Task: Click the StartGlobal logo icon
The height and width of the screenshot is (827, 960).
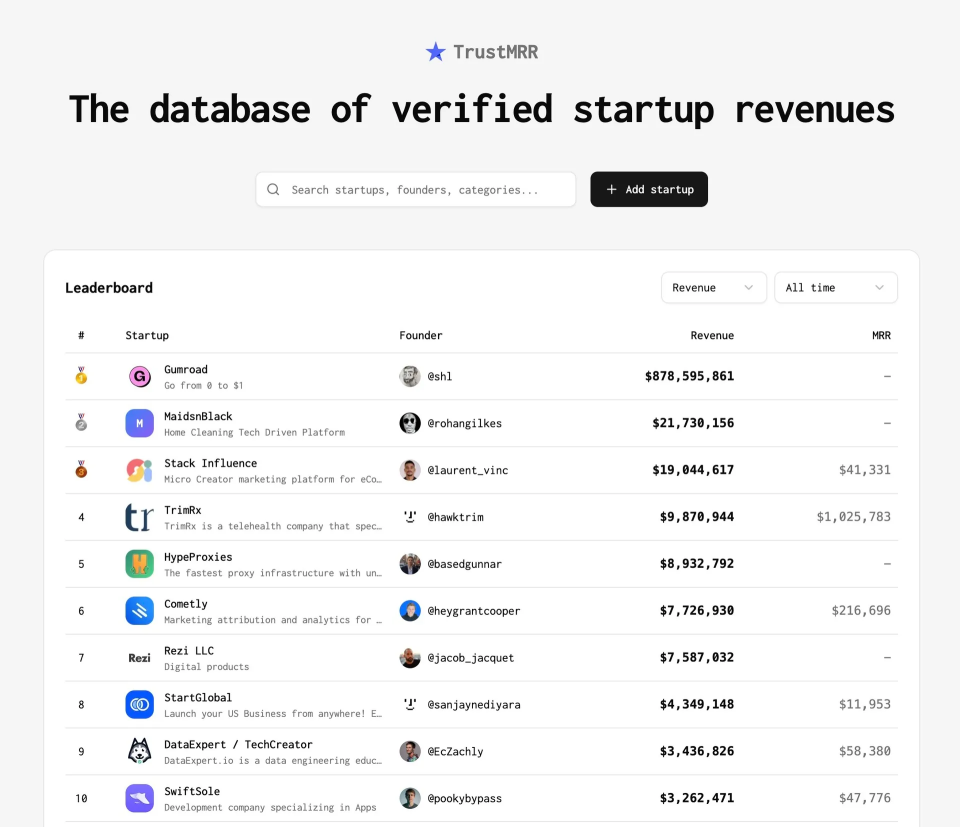Action: point(139,705)
